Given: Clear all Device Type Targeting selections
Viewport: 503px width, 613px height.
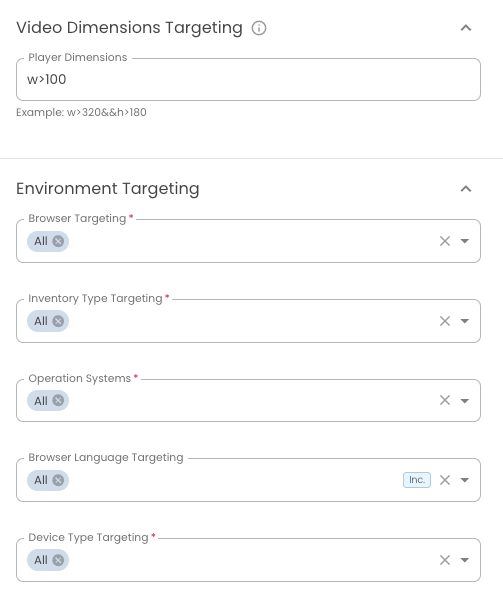Looking at the screenshot, I should coord(445,560).
